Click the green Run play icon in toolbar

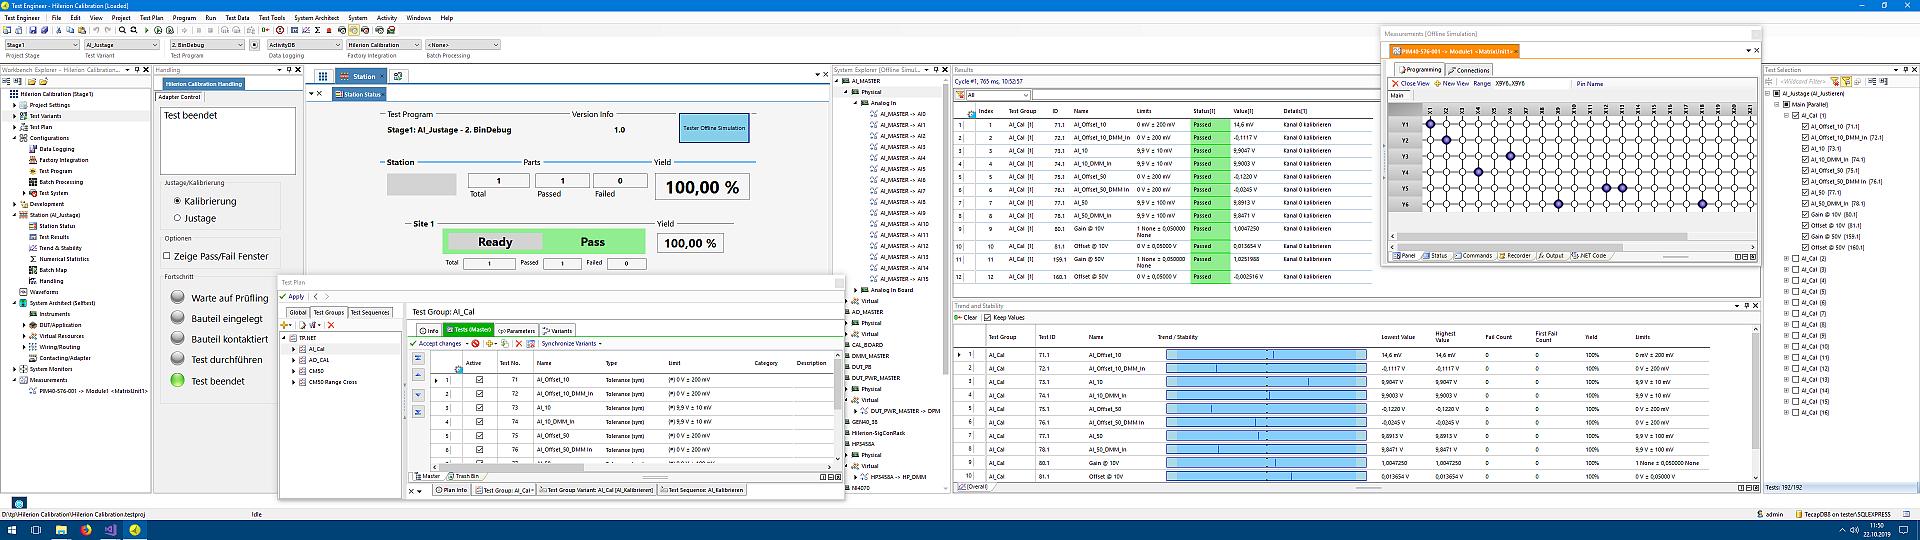click(x=147, y=31)
